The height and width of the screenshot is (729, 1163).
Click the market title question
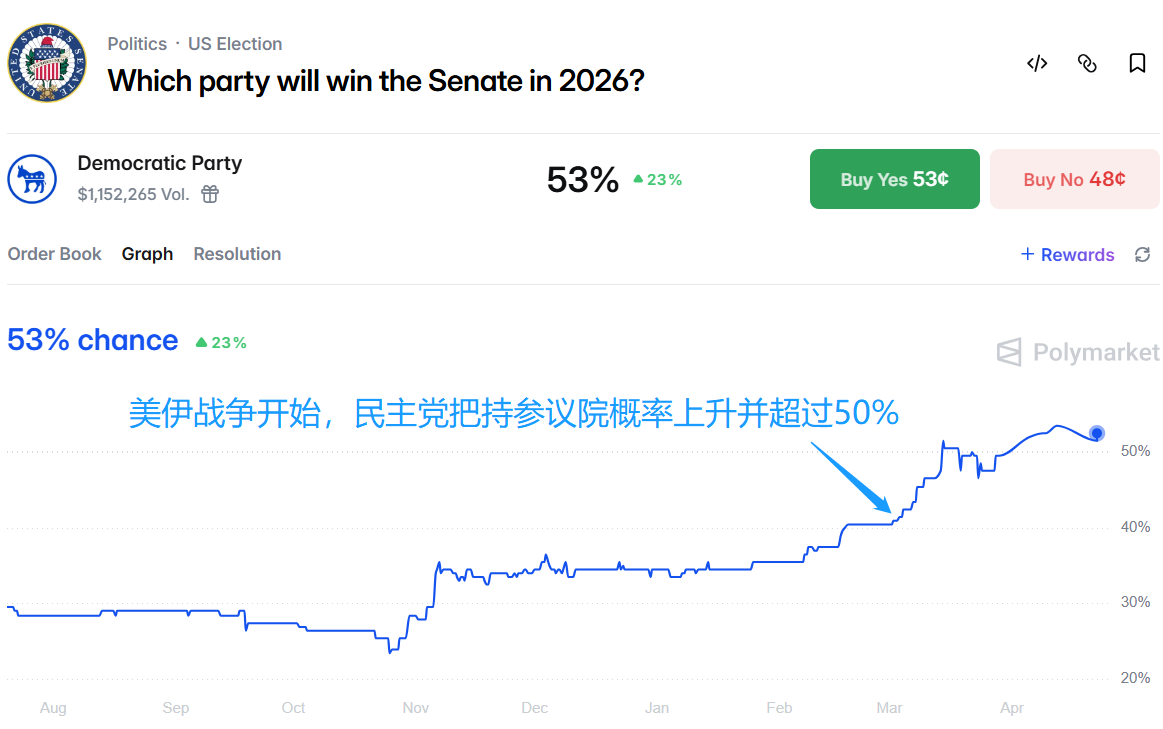coord(375,80)
